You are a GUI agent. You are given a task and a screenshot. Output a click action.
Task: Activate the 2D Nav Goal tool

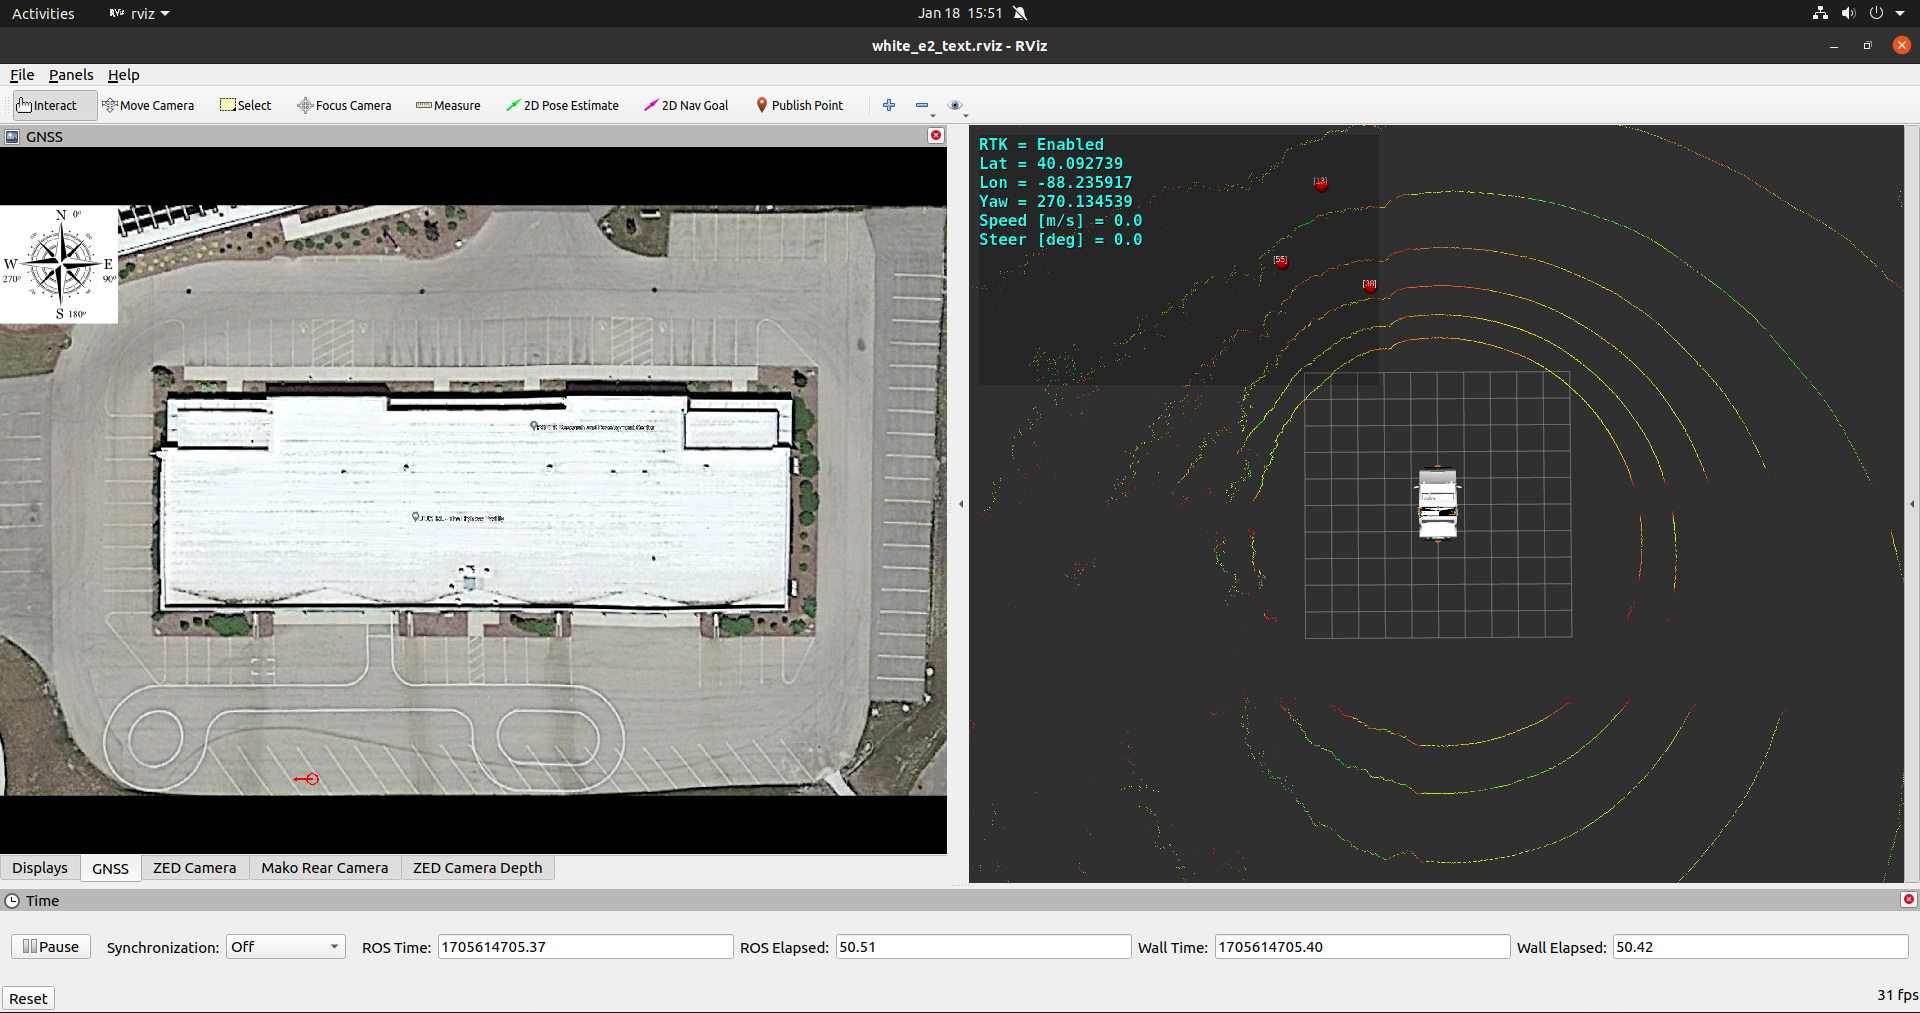[686, 105]
